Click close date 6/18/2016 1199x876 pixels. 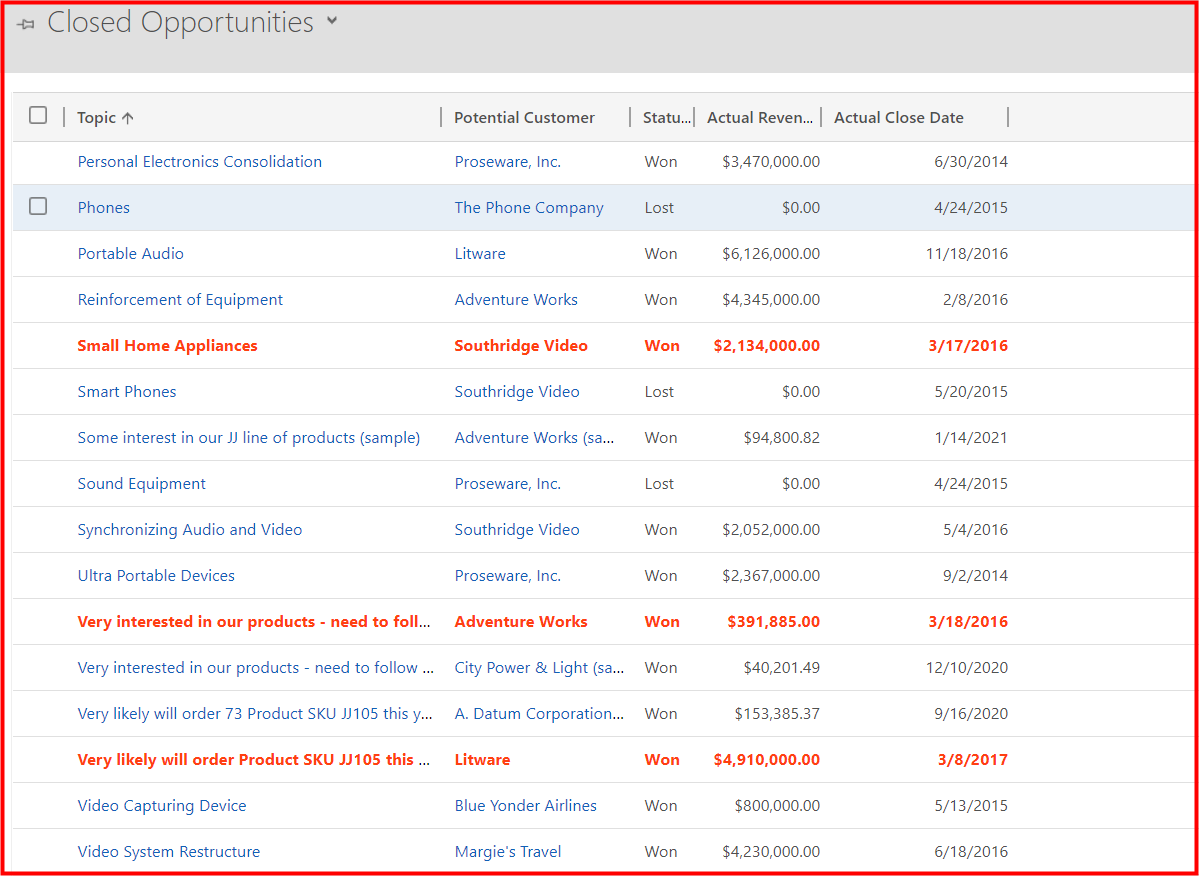971,852
